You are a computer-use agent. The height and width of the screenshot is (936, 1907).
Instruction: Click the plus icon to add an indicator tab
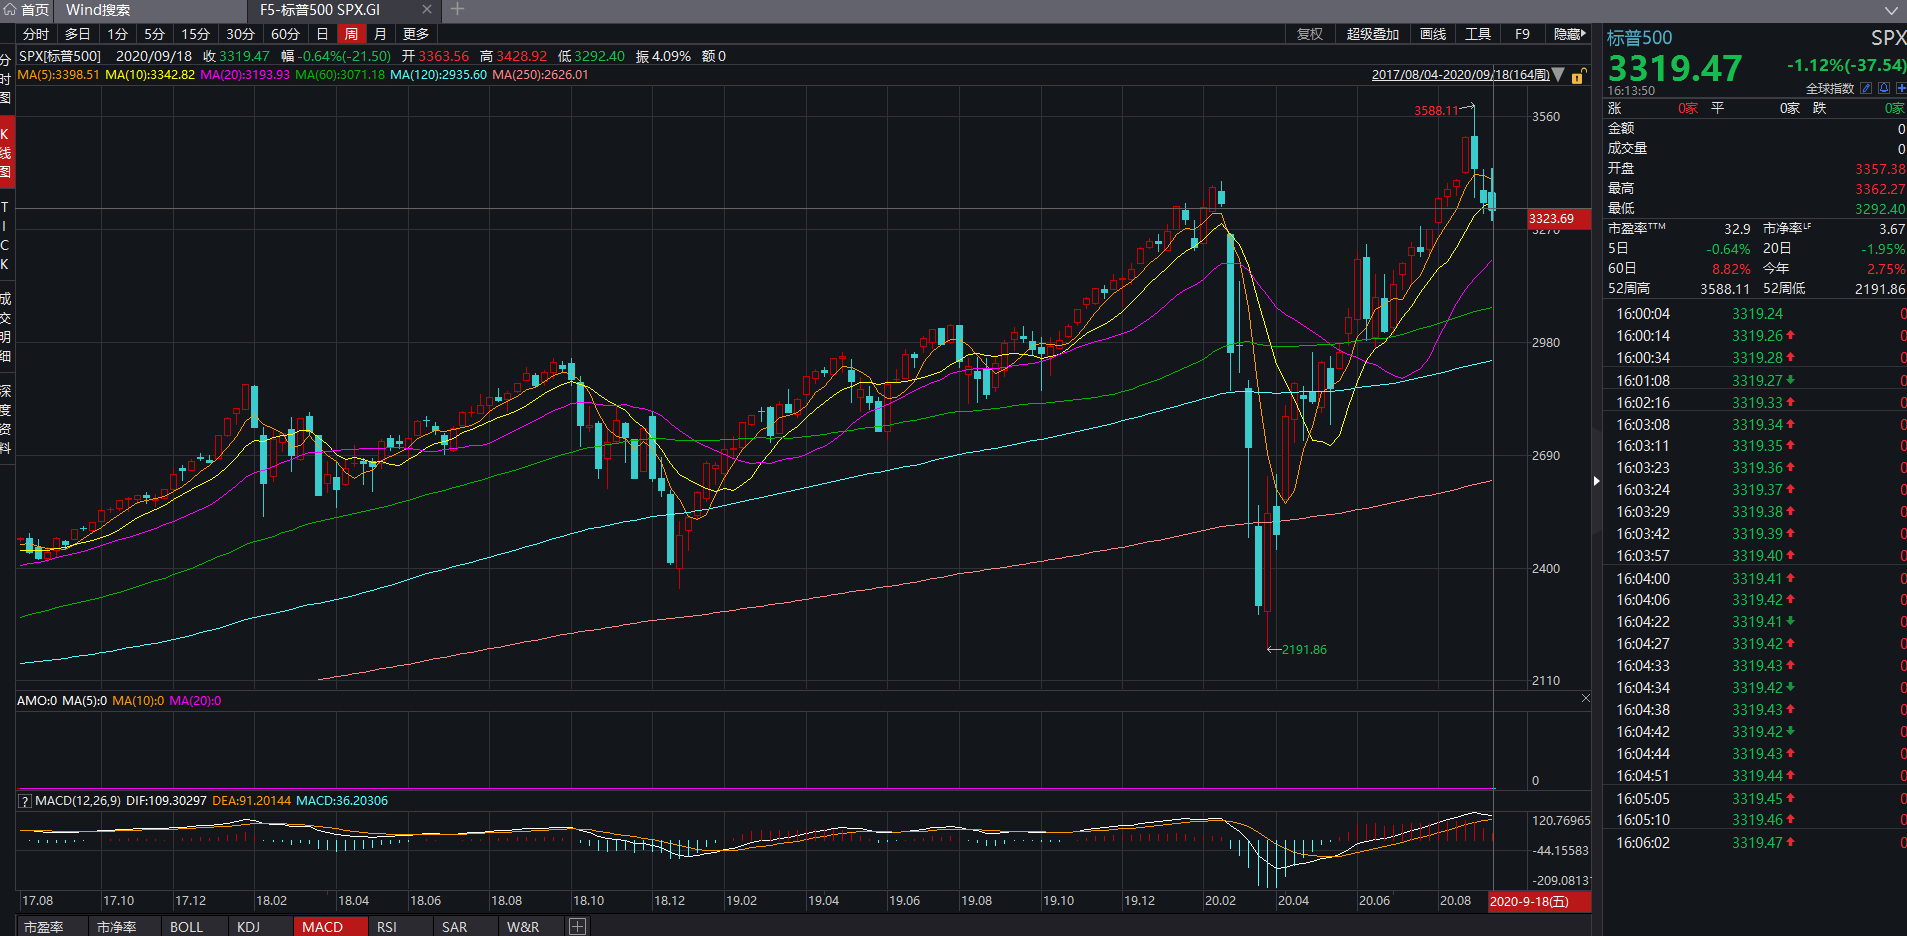(578, 927)
